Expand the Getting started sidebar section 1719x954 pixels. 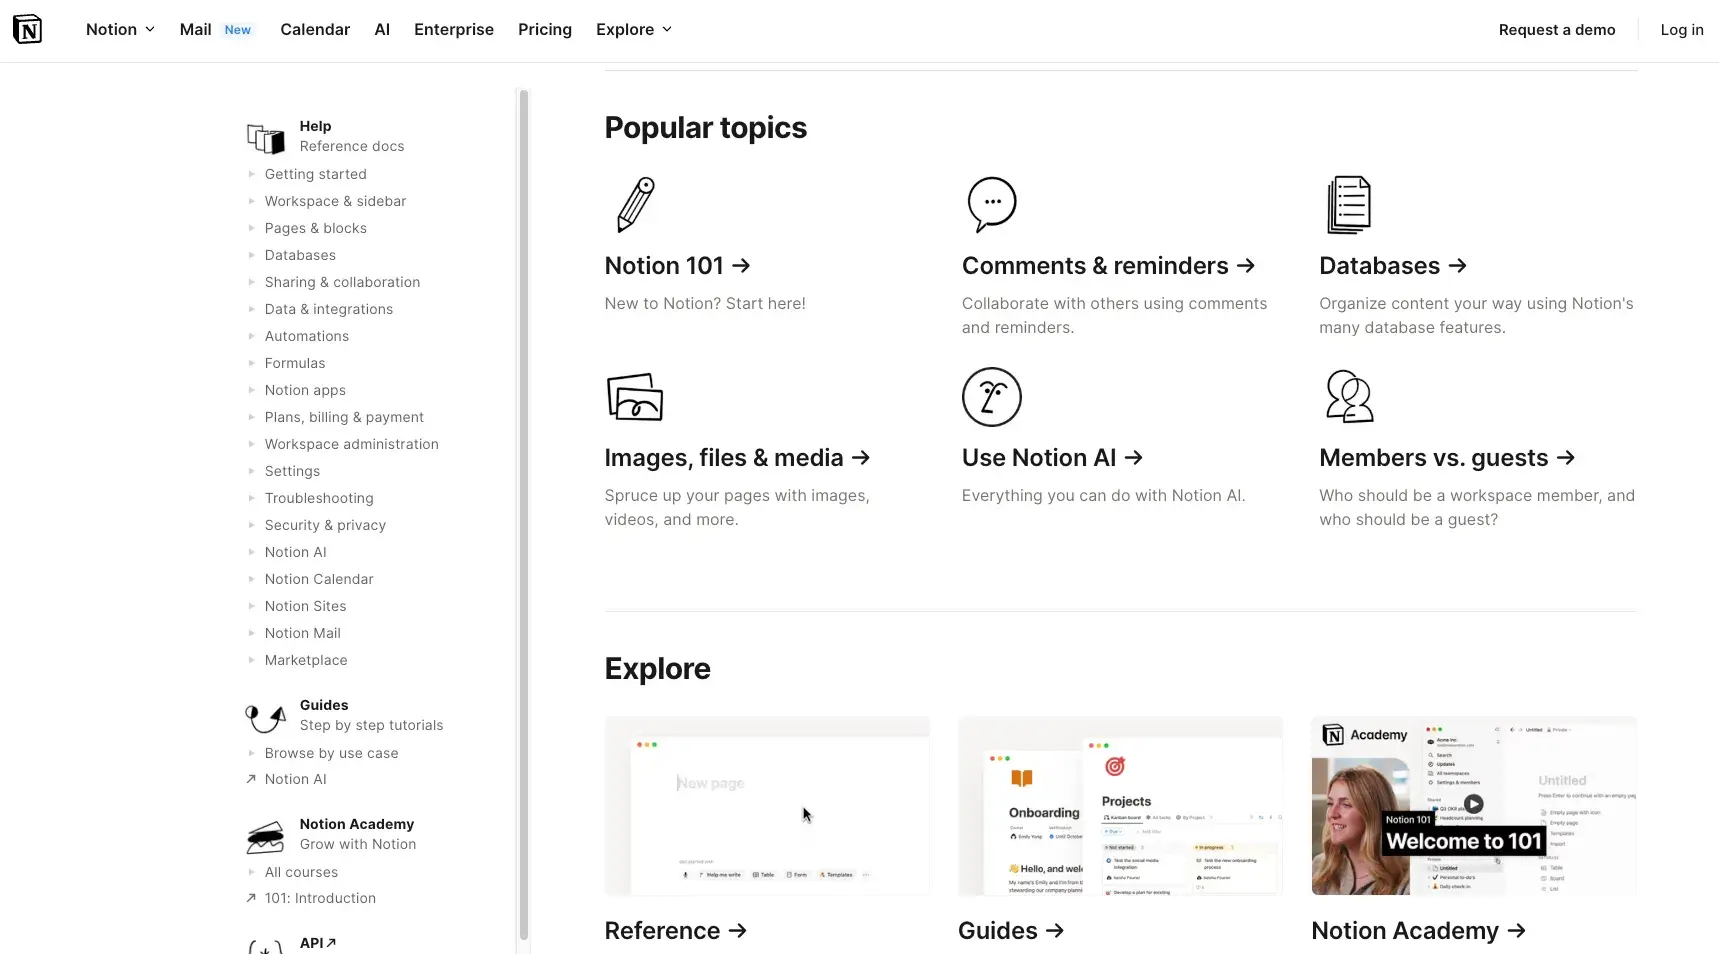(252, 174)
